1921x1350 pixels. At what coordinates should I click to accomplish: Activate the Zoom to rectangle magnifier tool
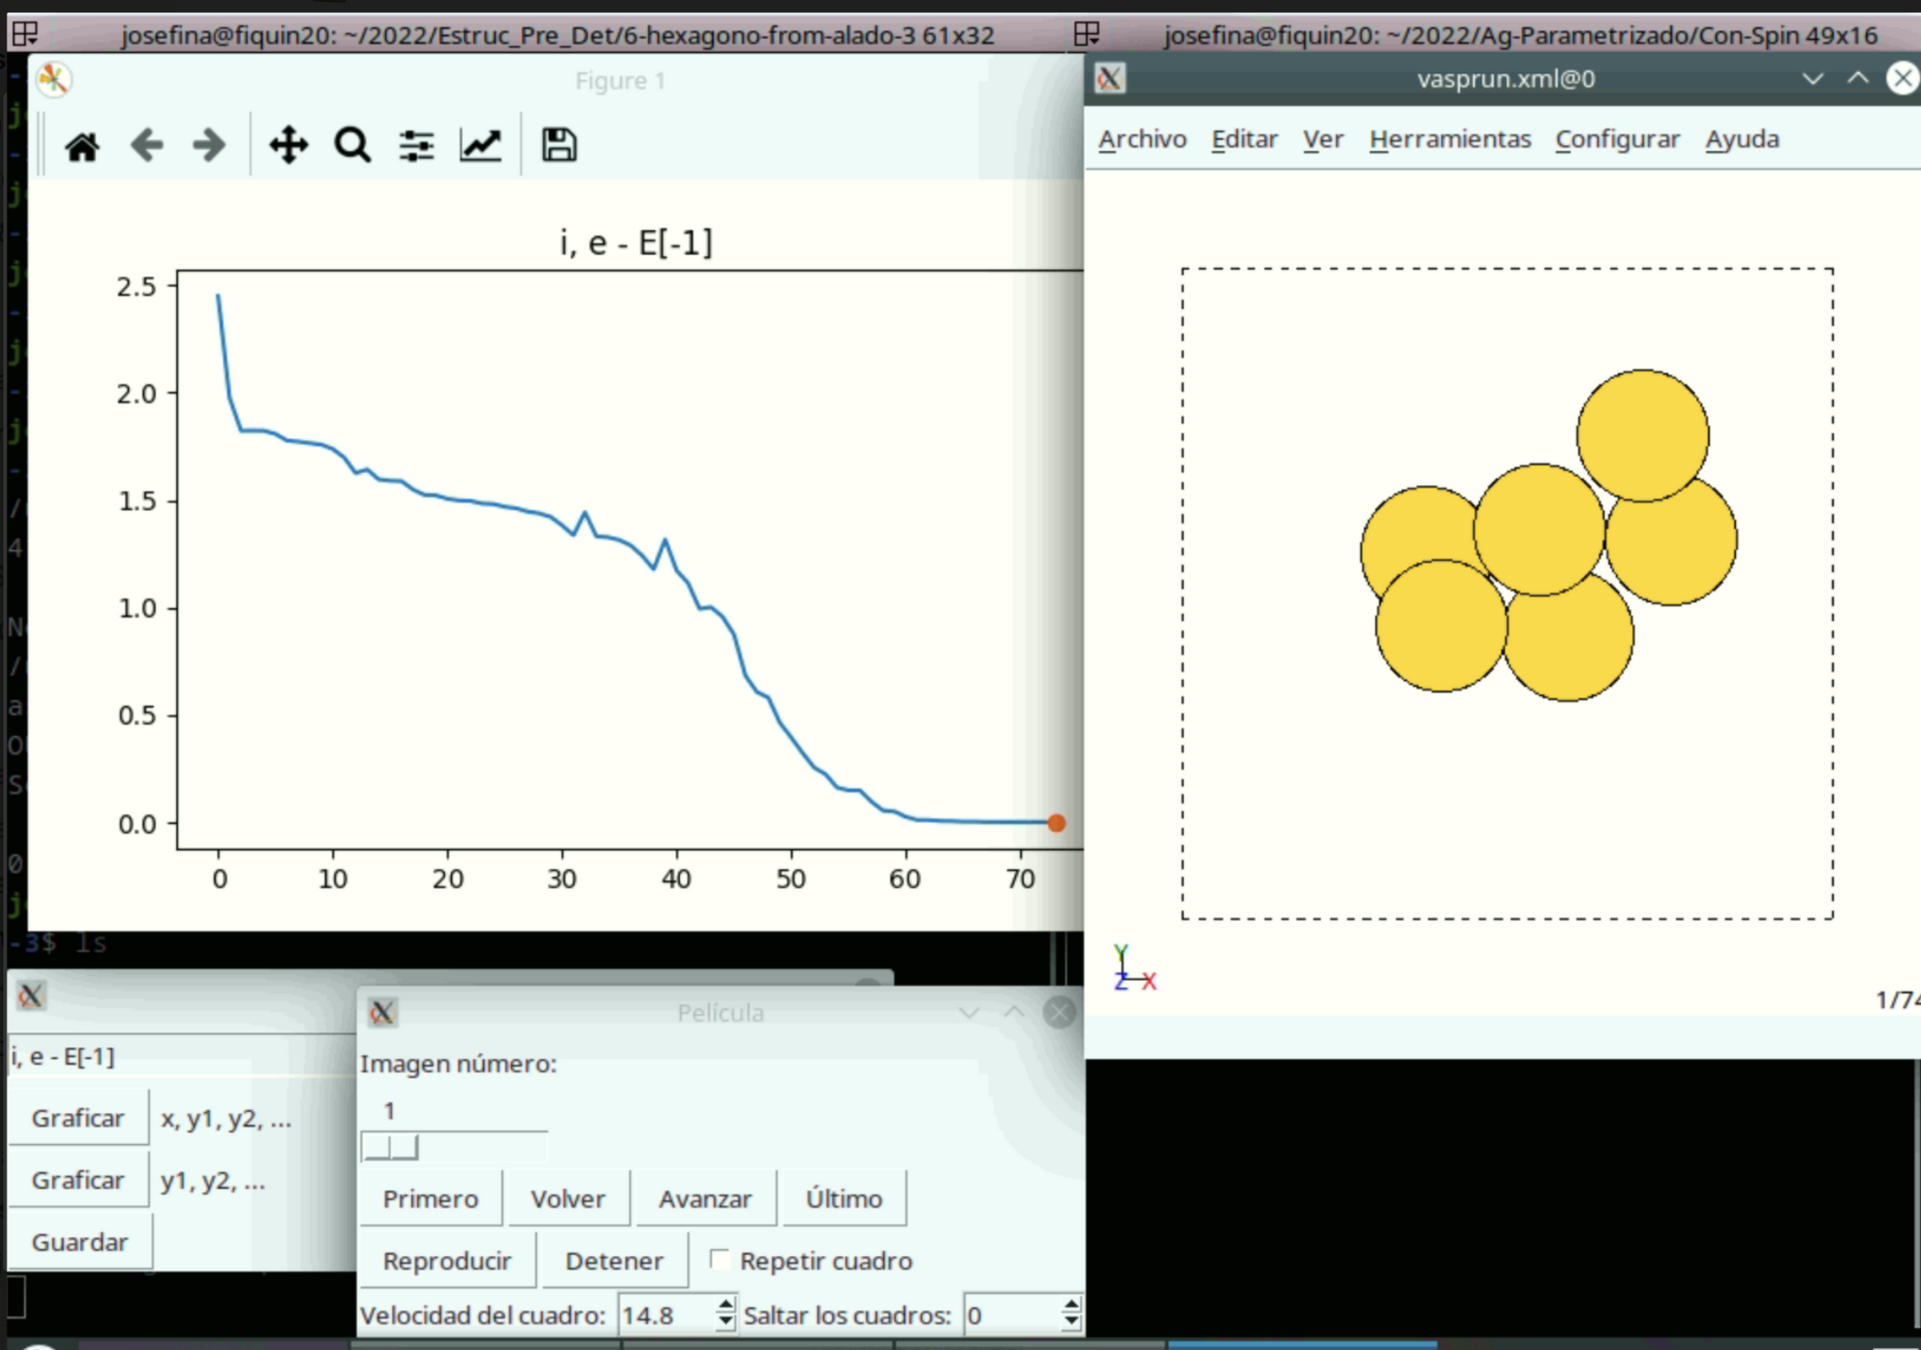point(352,146)
